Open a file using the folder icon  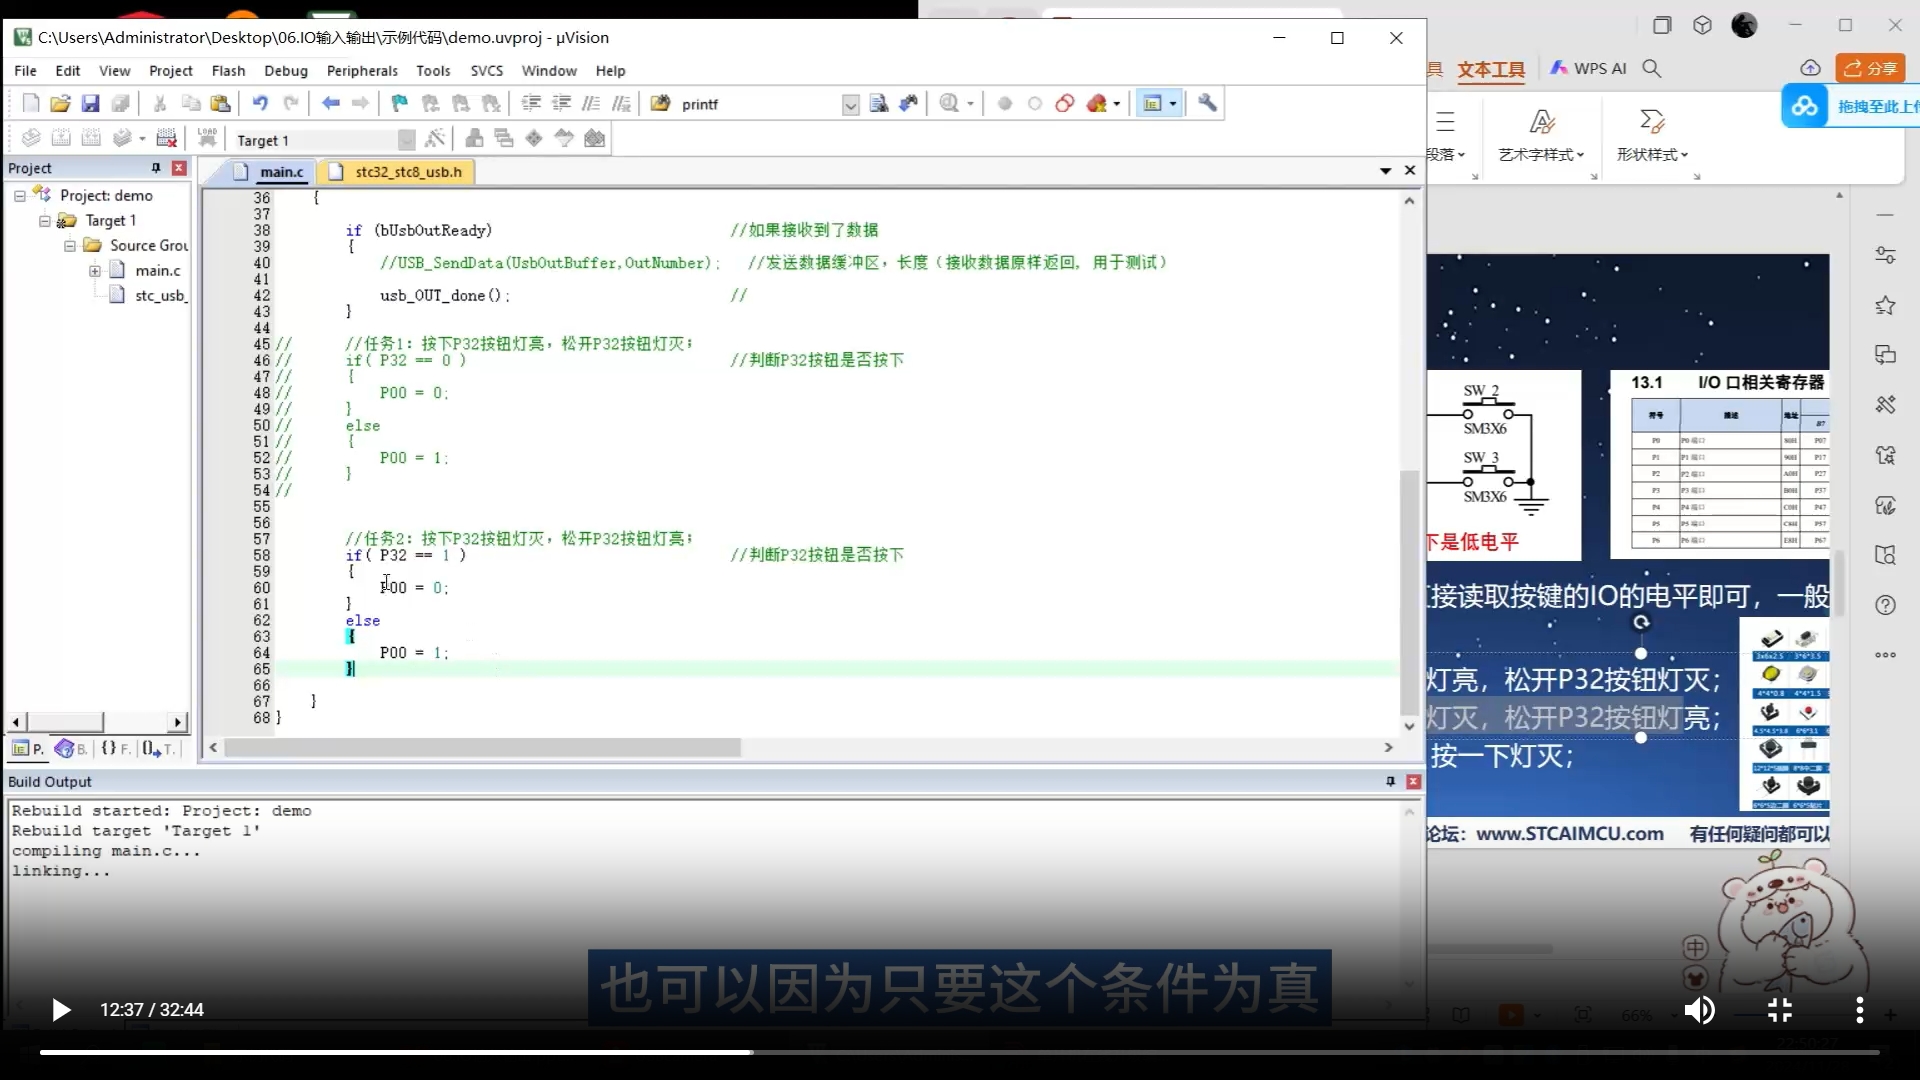click(60, 104)
